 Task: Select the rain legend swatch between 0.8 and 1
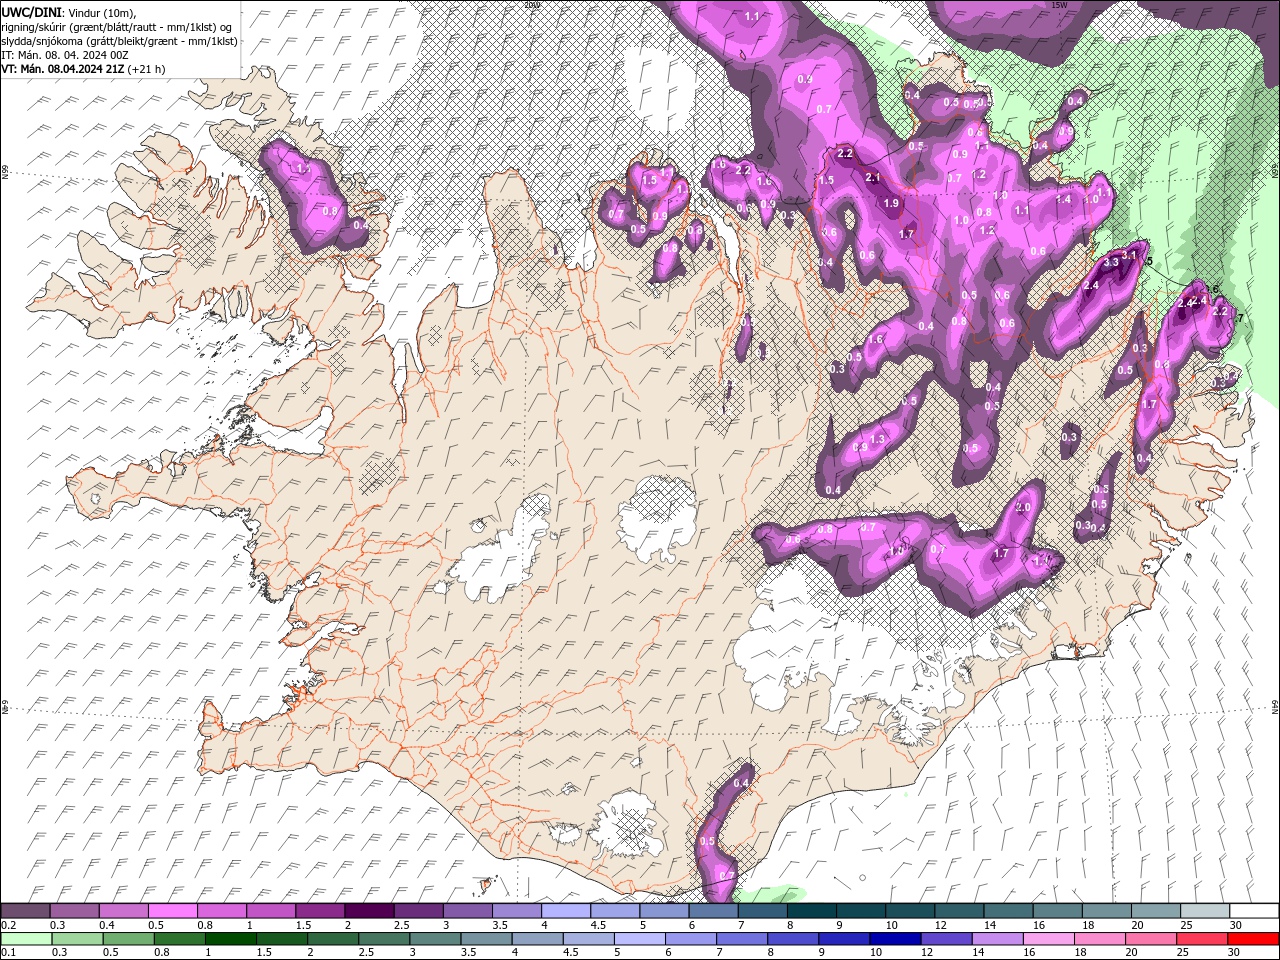(180, 939)
